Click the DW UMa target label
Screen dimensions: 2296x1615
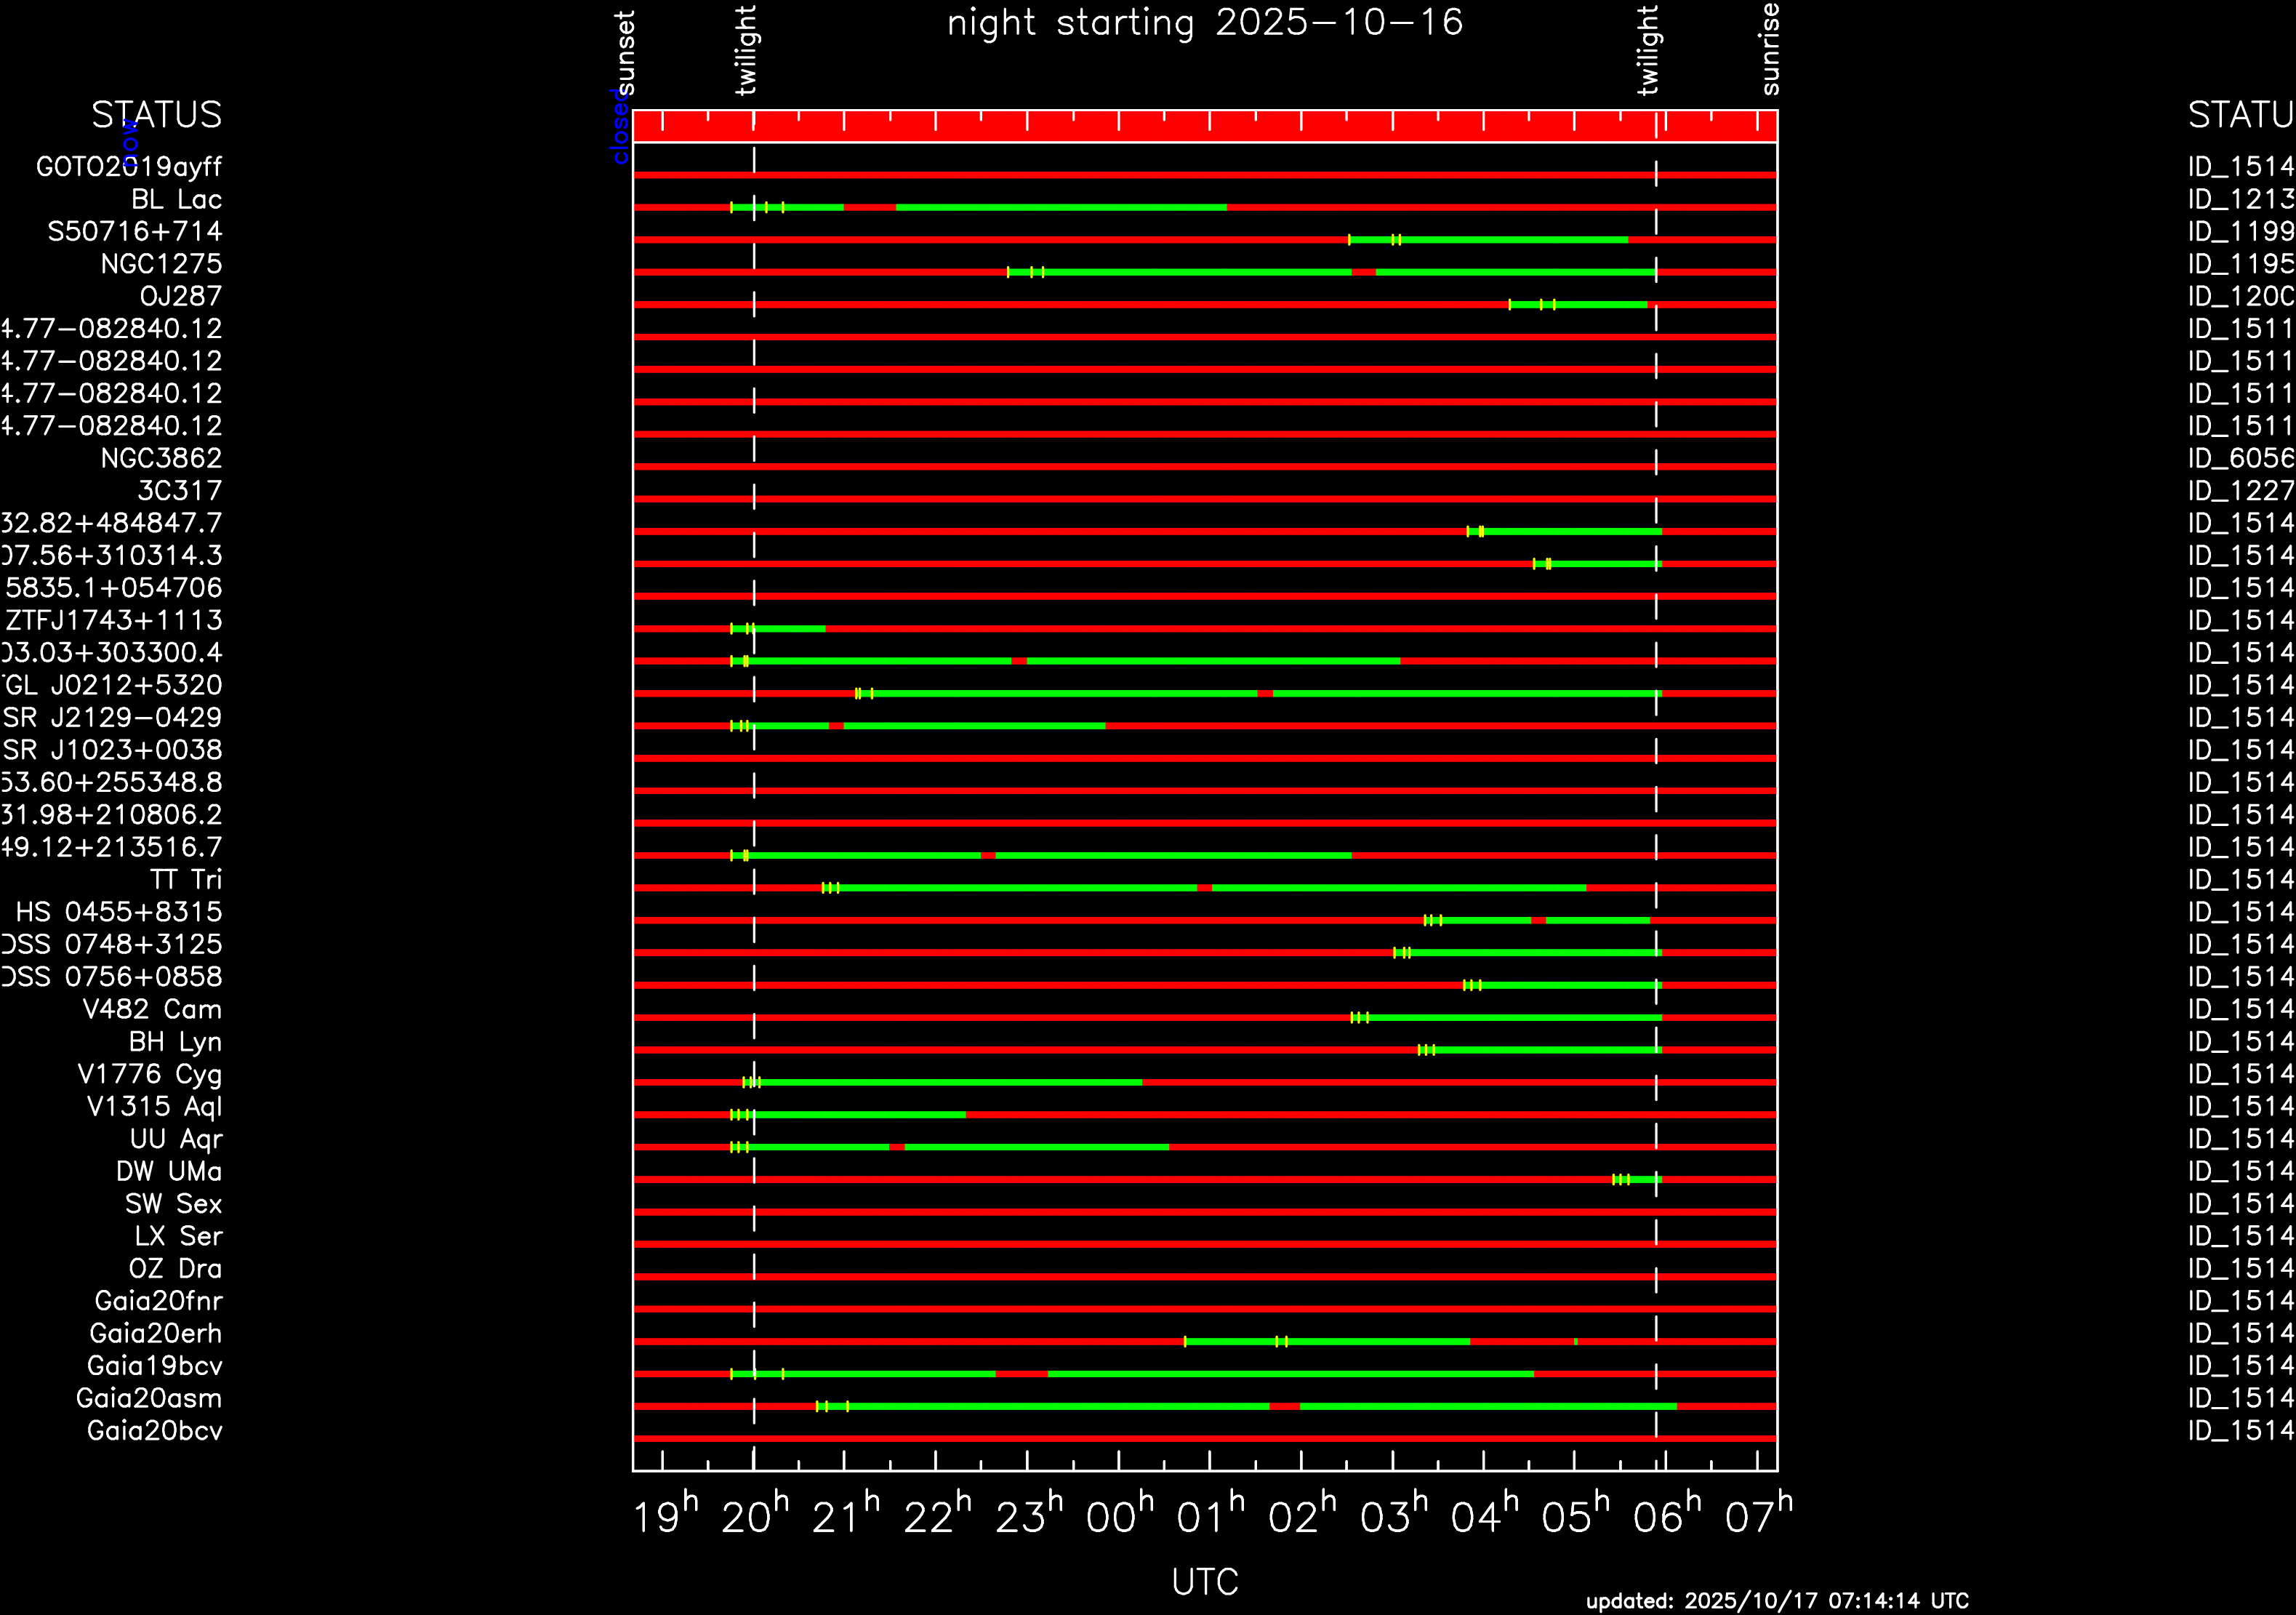[169, 1171]
